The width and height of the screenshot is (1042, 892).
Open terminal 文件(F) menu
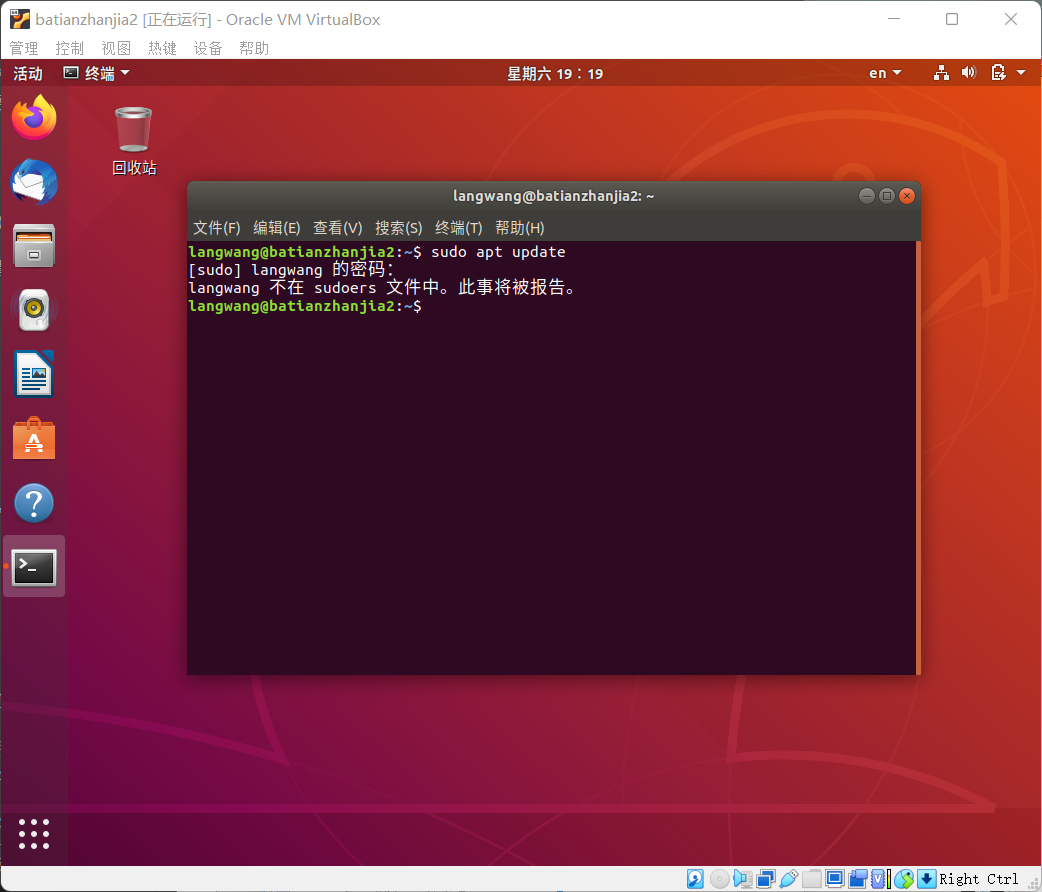(x=217, y=228)
